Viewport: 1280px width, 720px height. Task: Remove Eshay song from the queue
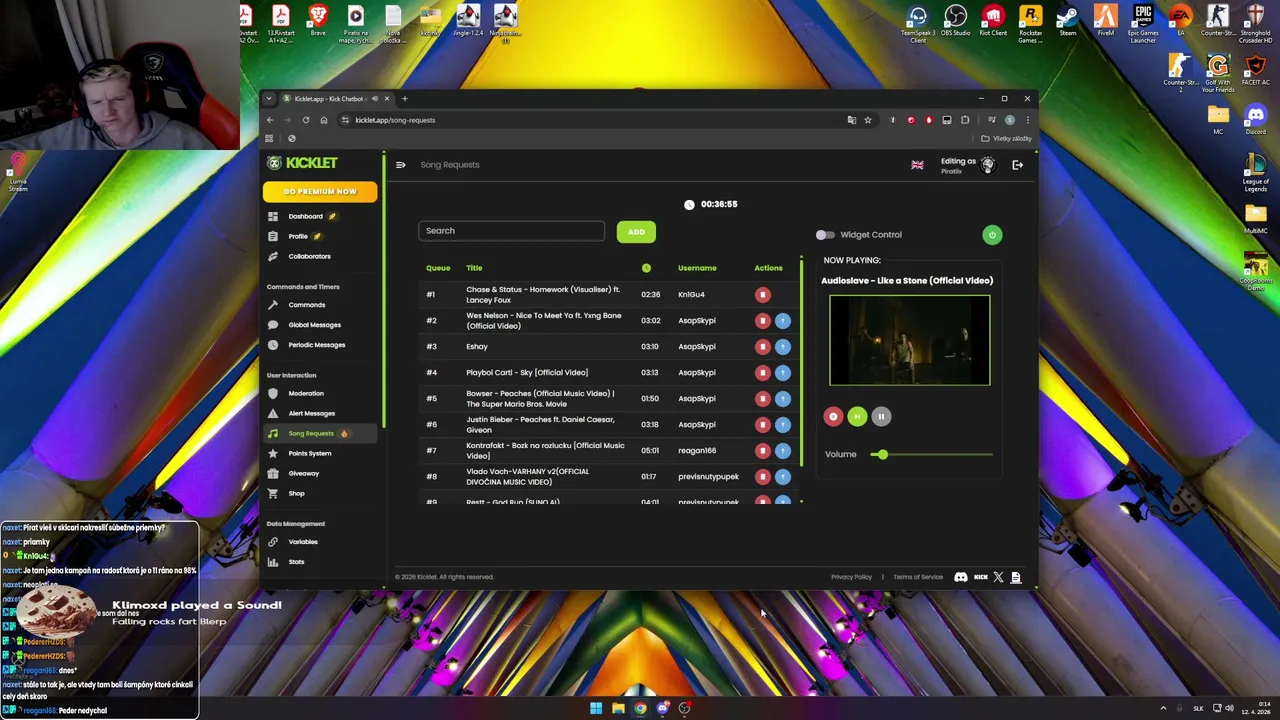(x=763, y=346)
